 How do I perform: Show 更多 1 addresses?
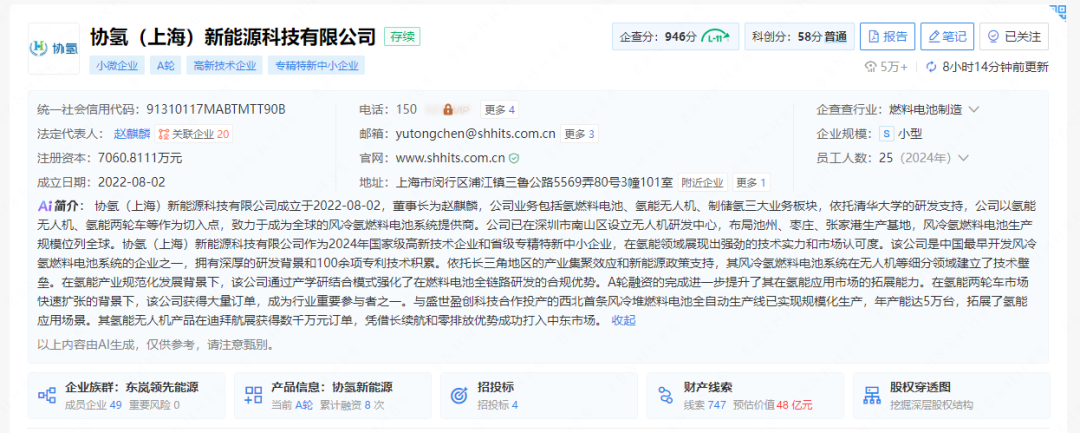[751, 183]
